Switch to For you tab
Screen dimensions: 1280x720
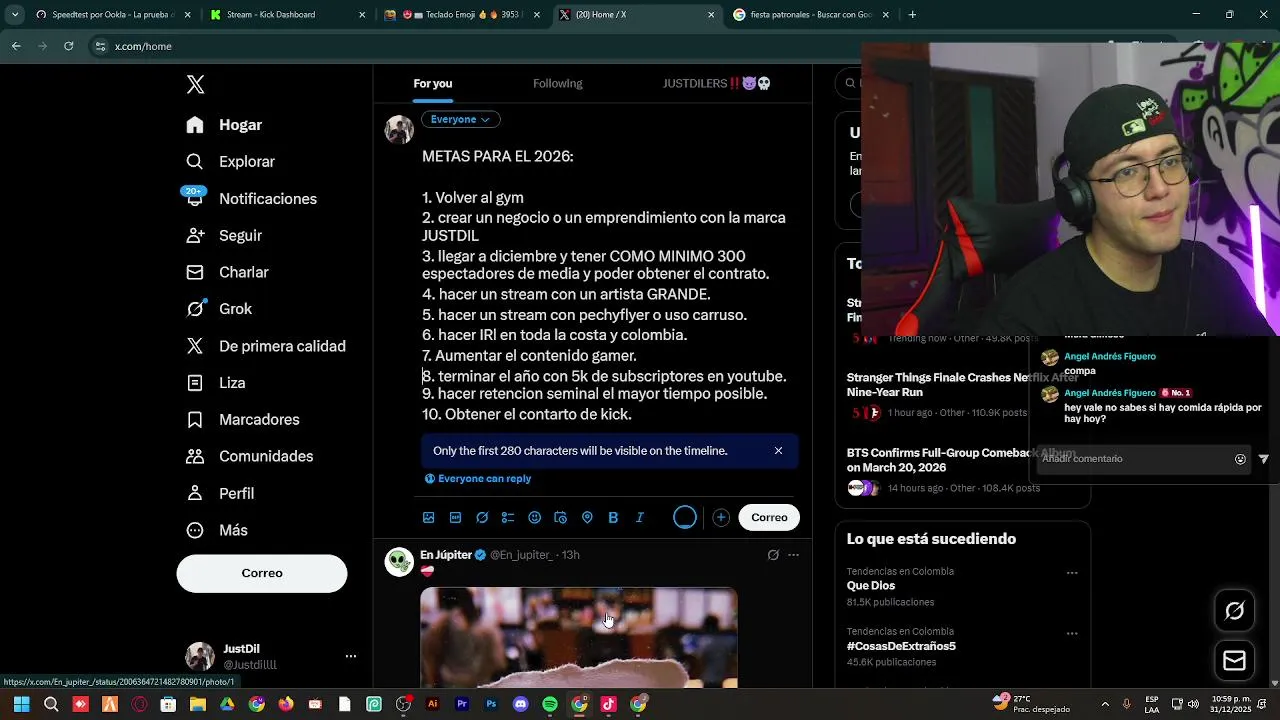click(433, 84)
